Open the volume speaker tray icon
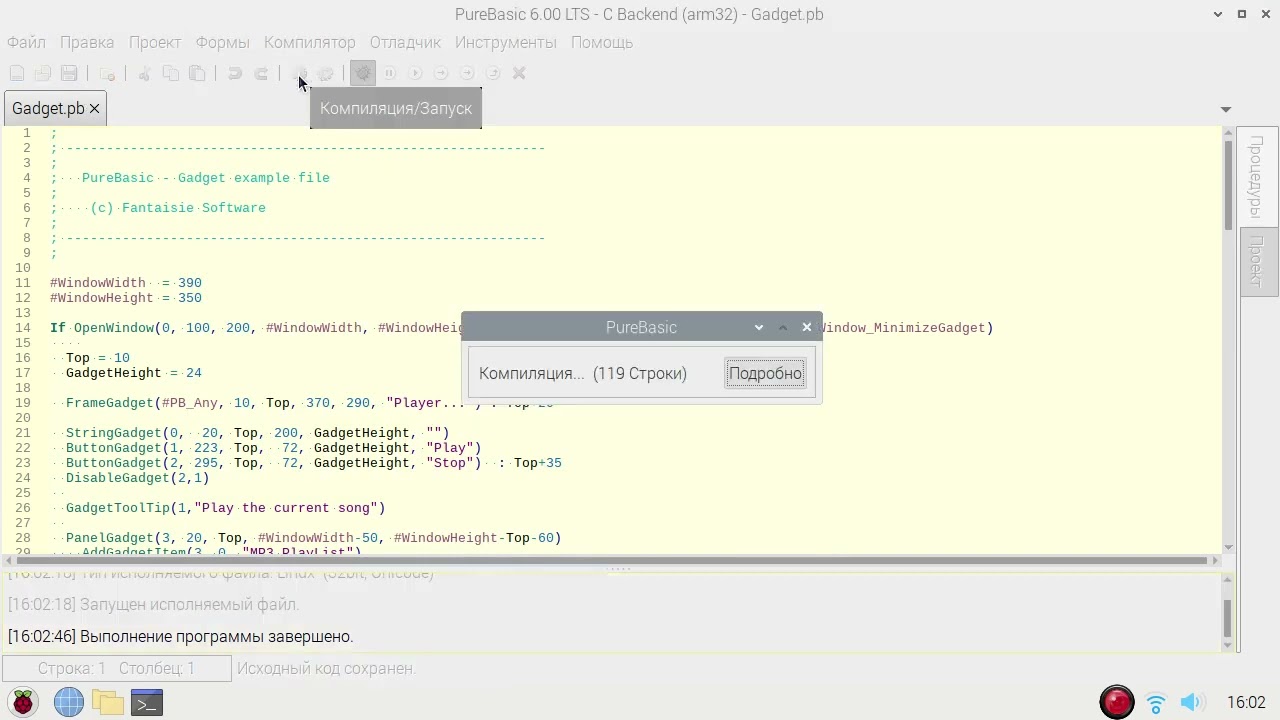1280x720 pixels. [1190, 703]
